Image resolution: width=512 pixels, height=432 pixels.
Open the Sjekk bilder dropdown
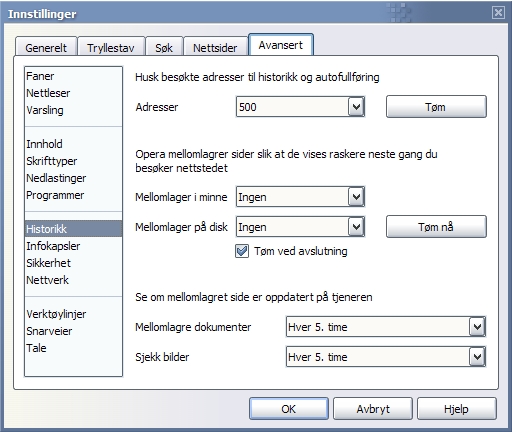(x=386, y=357)
